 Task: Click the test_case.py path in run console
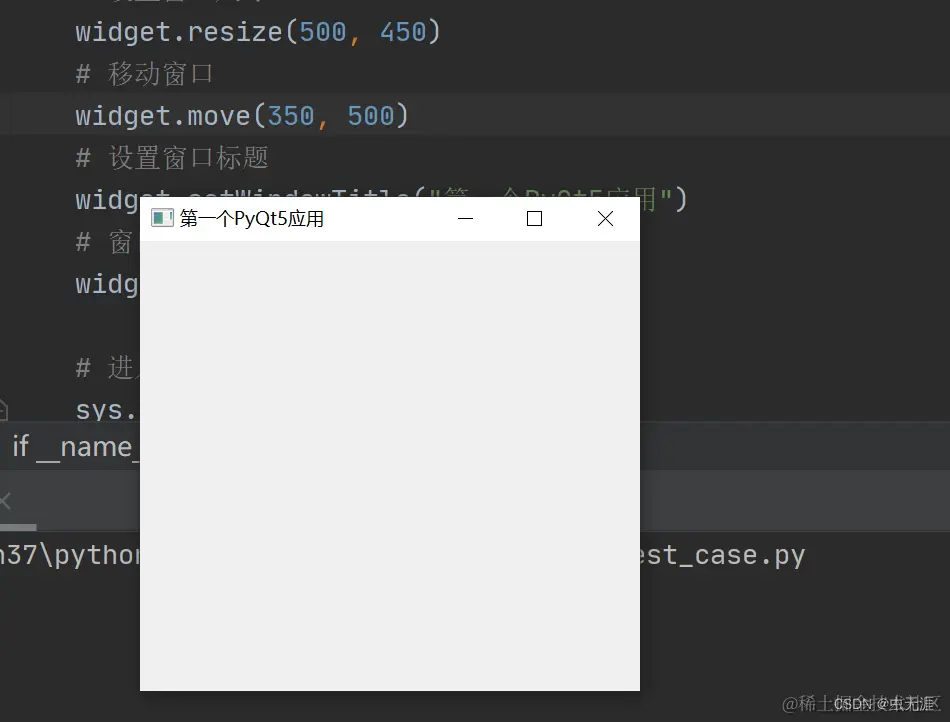tap(722, 555)
